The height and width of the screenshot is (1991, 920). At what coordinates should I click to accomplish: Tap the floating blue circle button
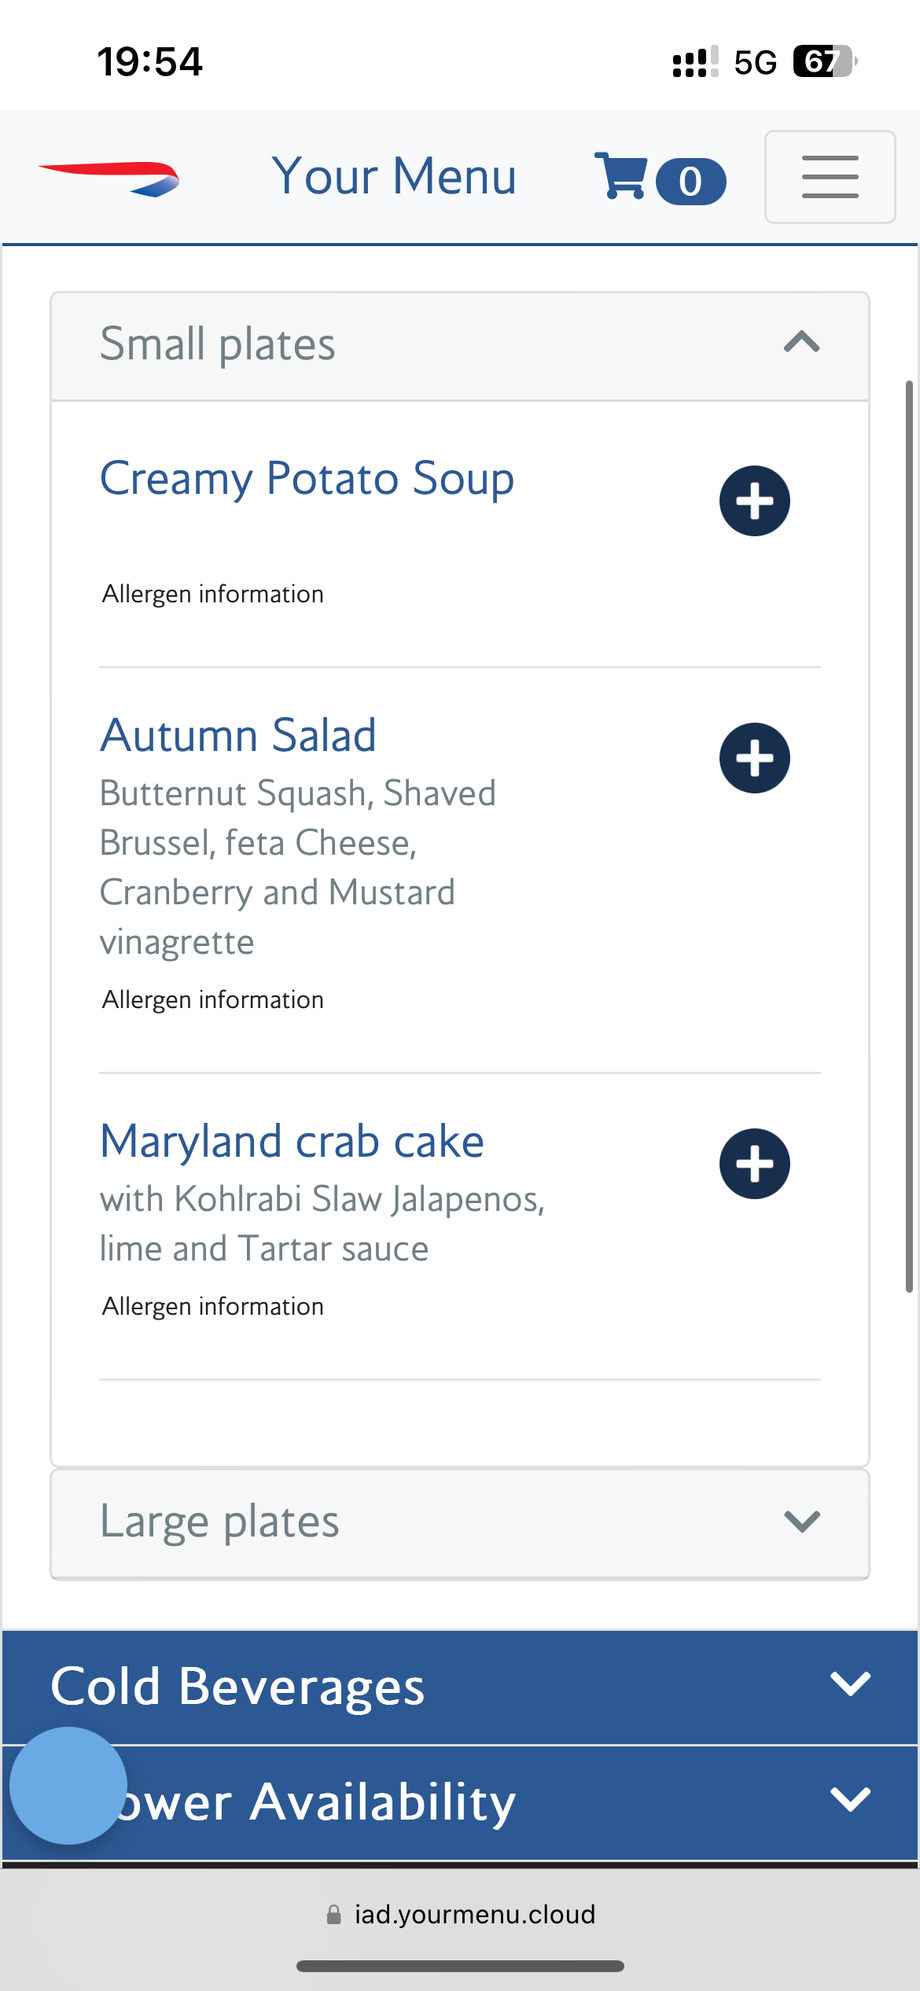point(68,1785)
